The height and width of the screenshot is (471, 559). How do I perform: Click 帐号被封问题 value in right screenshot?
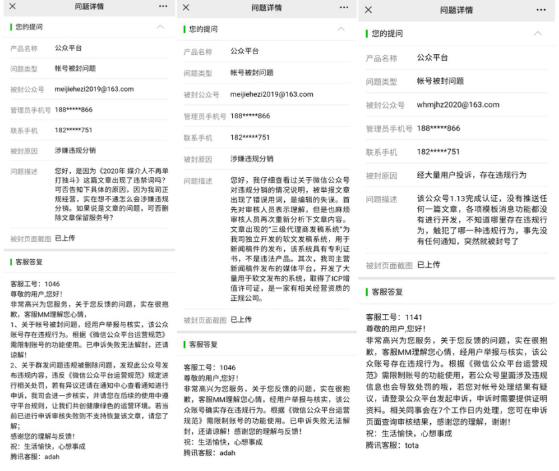(x=440, y=81)
